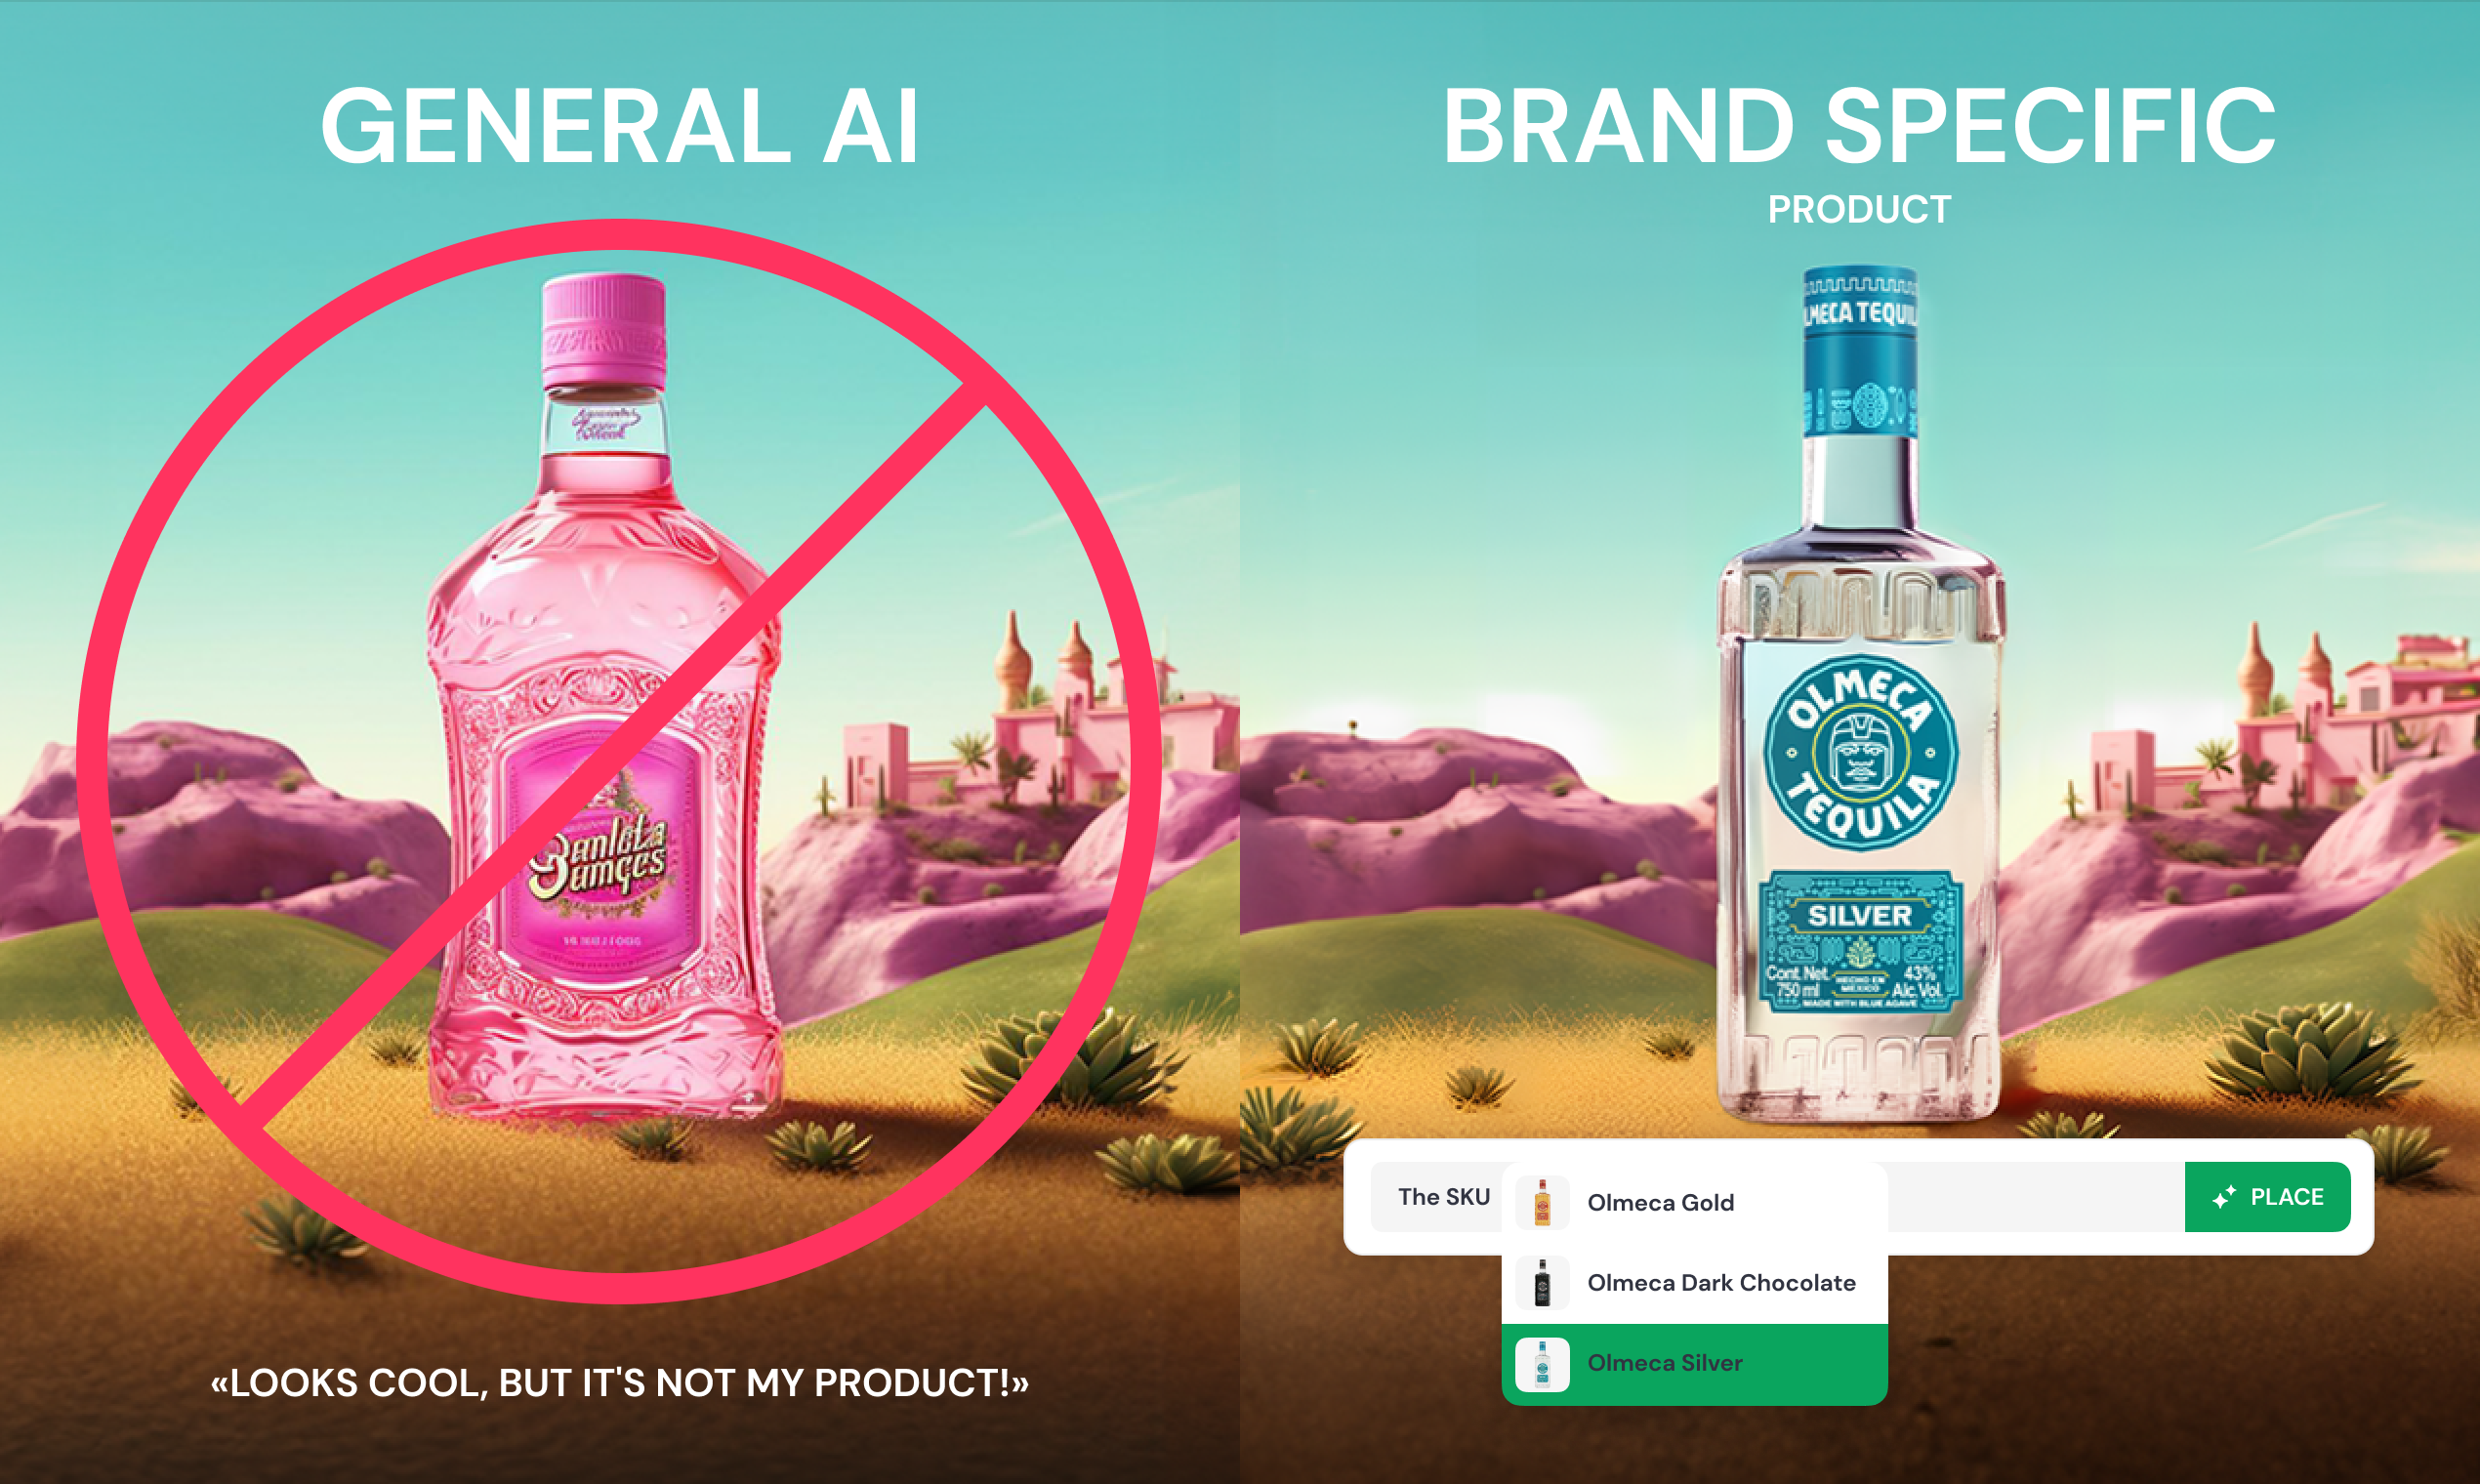Click The SKU field label
2480x1484 pixels.
(x=1444, y=1197)
